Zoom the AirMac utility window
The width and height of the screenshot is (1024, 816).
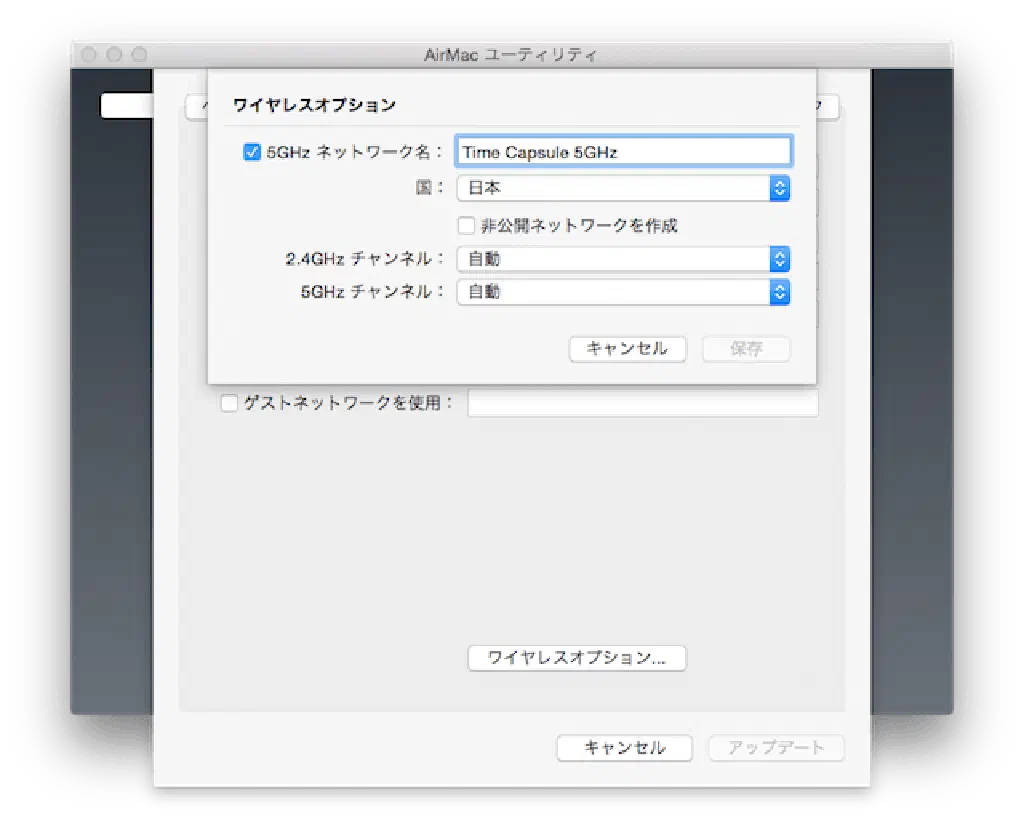139,54
